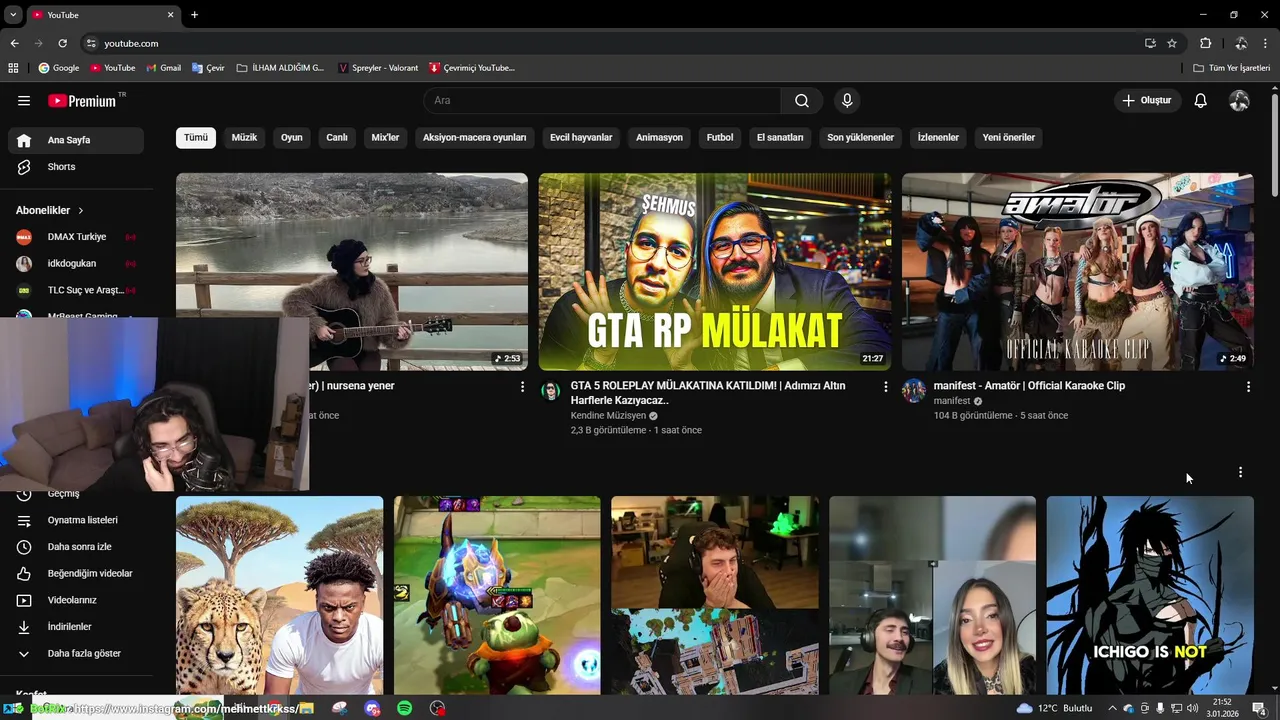1280x720 pixels.
Task: Open the weather widget 12°C Bulutlu
Action: click(x=1055, y=708)
